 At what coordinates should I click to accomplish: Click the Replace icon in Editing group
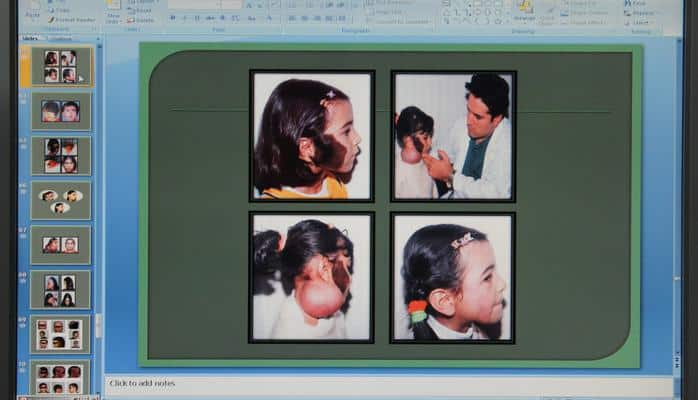coord(638,12)
